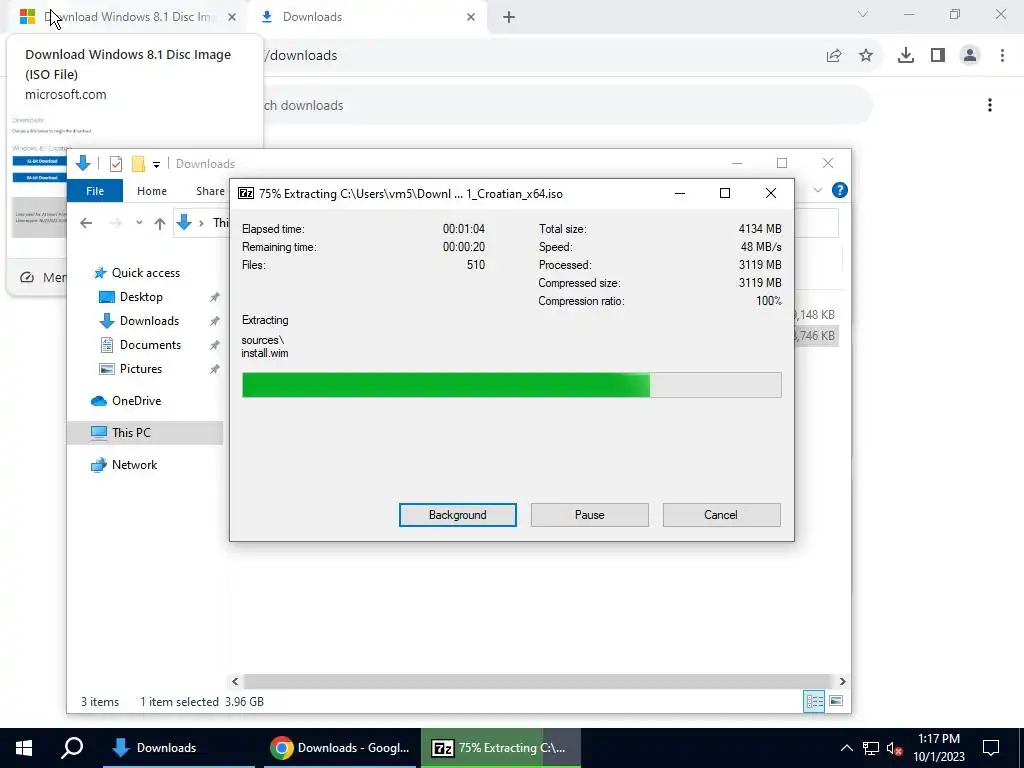Open Customize Quick Access Toolbar dropdown
This screenshot has width=1024, height=768.
(157, 165)
